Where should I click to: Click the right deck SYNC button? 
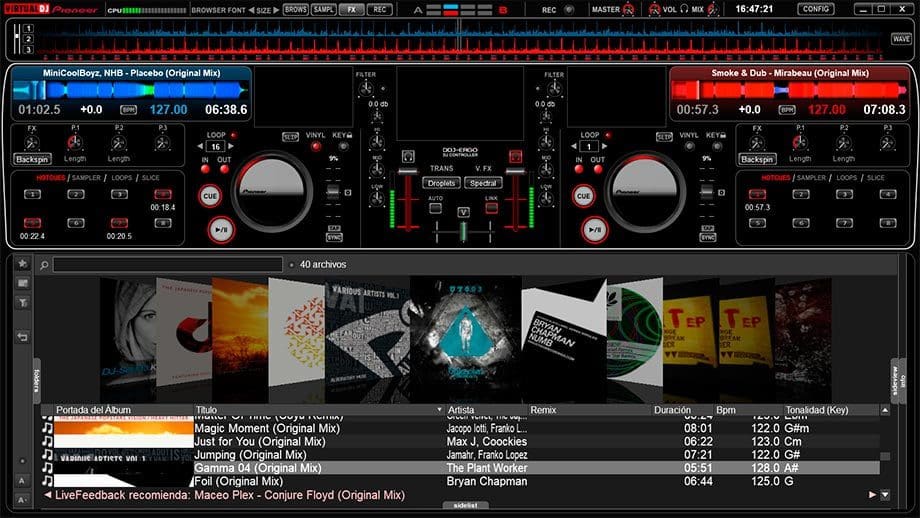point(708,238)
